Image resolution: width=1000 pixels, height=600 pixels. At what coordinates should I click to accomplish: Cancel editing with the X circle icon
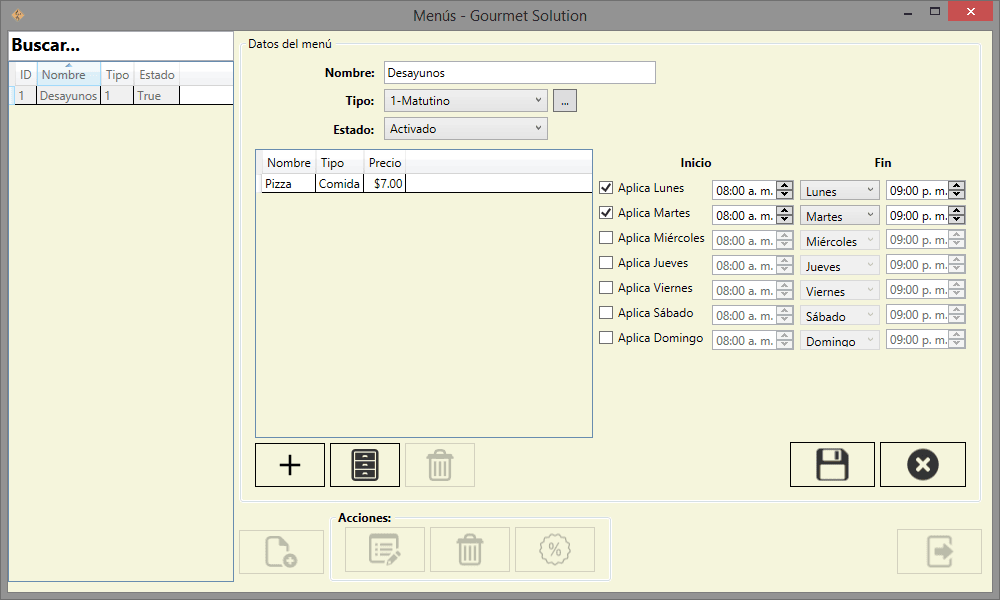922,465
